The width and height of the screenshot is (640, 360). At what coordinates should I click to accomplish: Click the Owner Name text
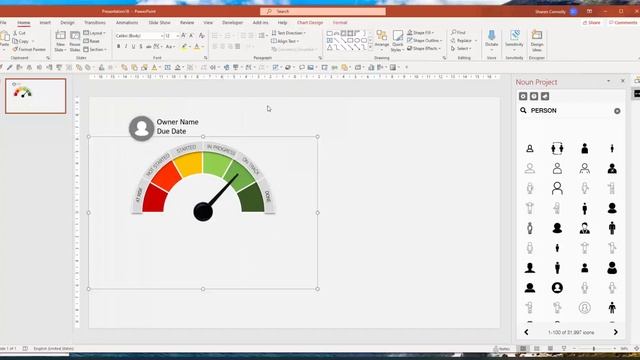[x=178, y=122]
